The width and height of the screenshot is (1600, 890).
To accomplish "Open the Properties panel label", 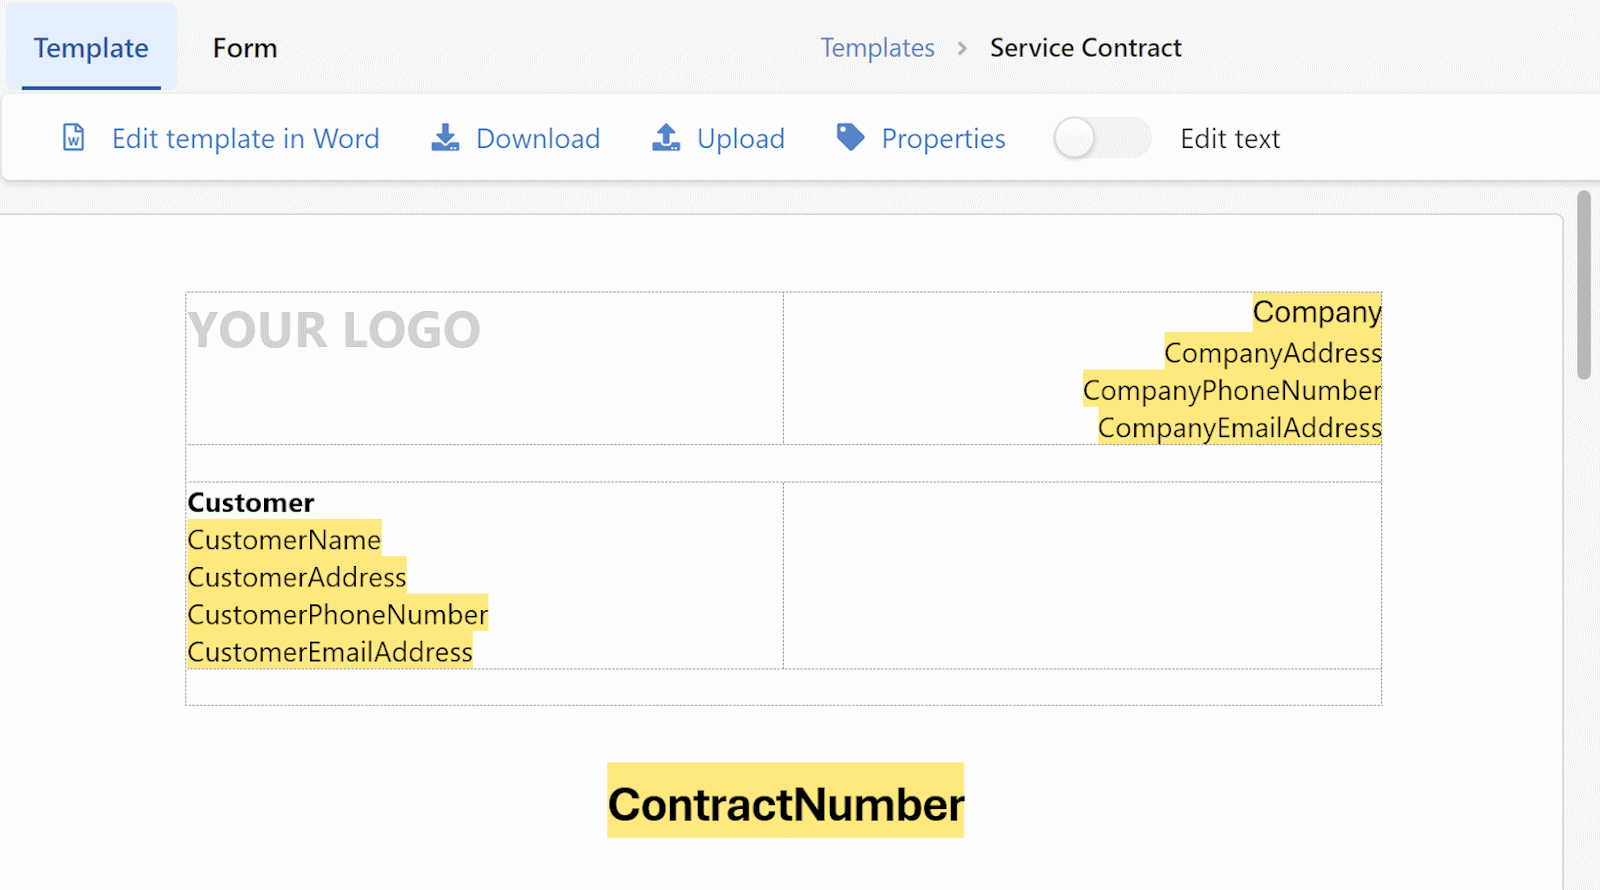I will click(x=943, y=139).
